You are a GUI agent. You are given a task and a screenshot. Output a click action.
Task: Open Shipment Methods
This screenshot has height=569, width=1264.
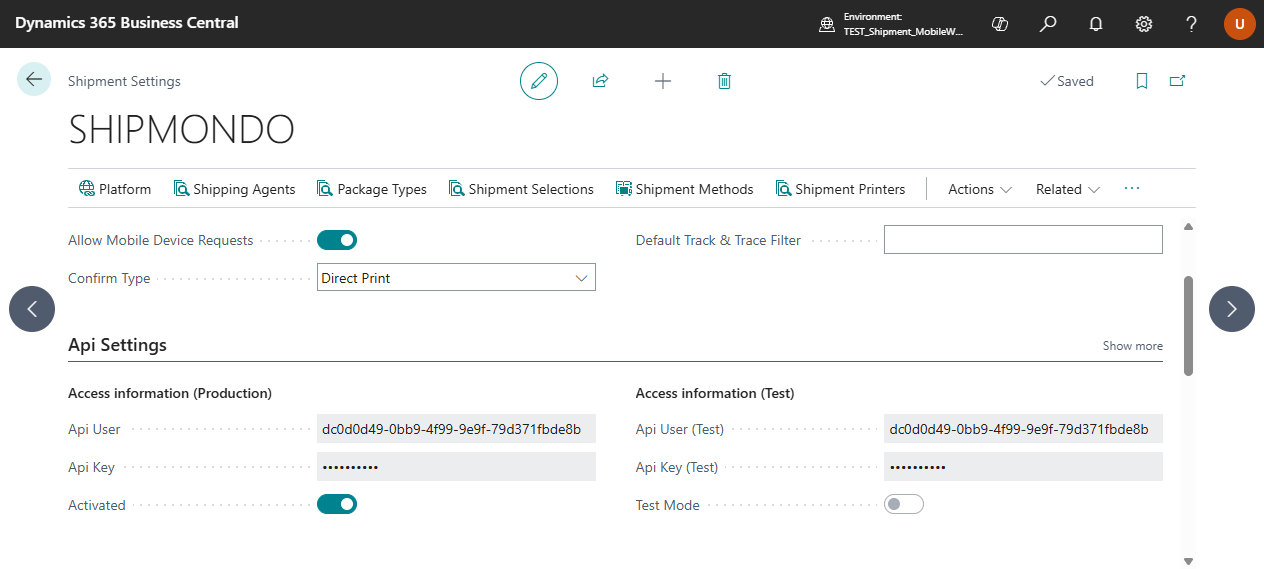(685, 189)
